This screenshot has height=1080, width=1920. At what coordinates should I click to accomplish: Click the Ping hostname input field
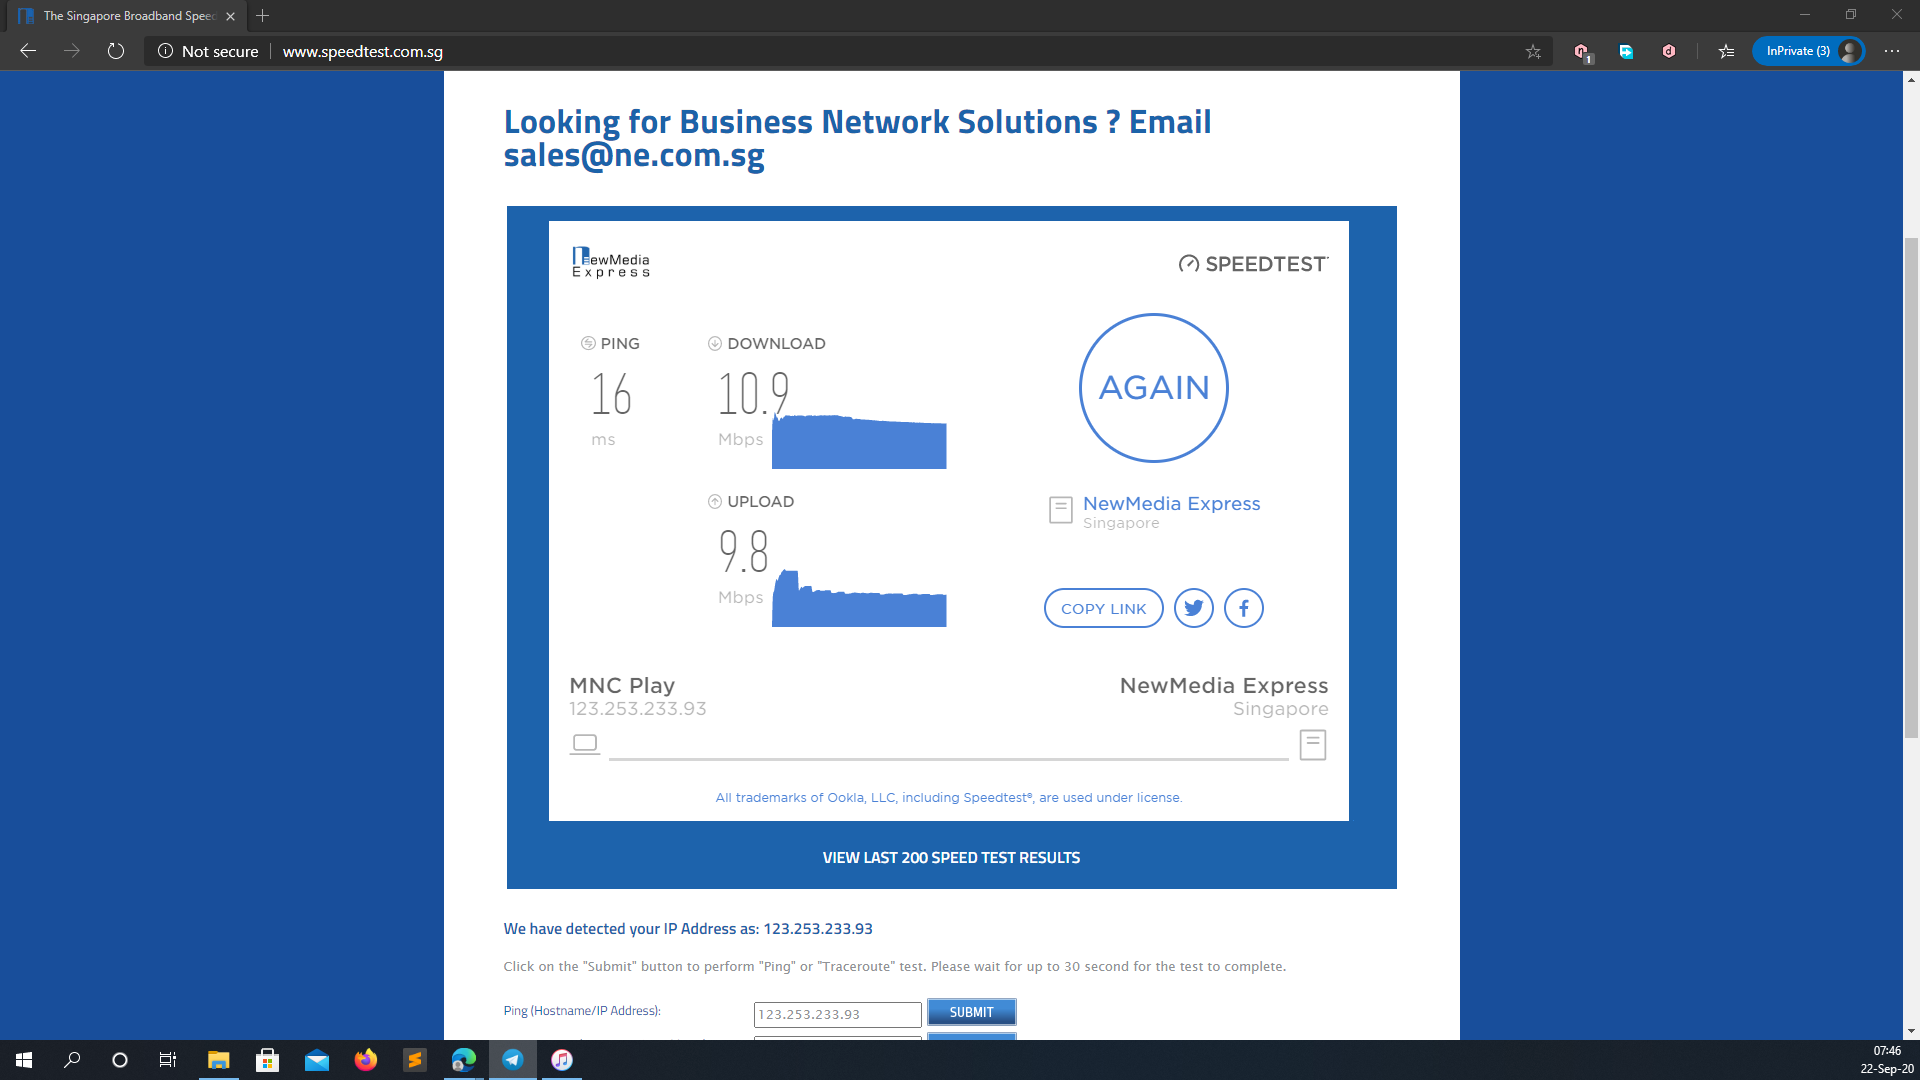[x=837, y=1014]
